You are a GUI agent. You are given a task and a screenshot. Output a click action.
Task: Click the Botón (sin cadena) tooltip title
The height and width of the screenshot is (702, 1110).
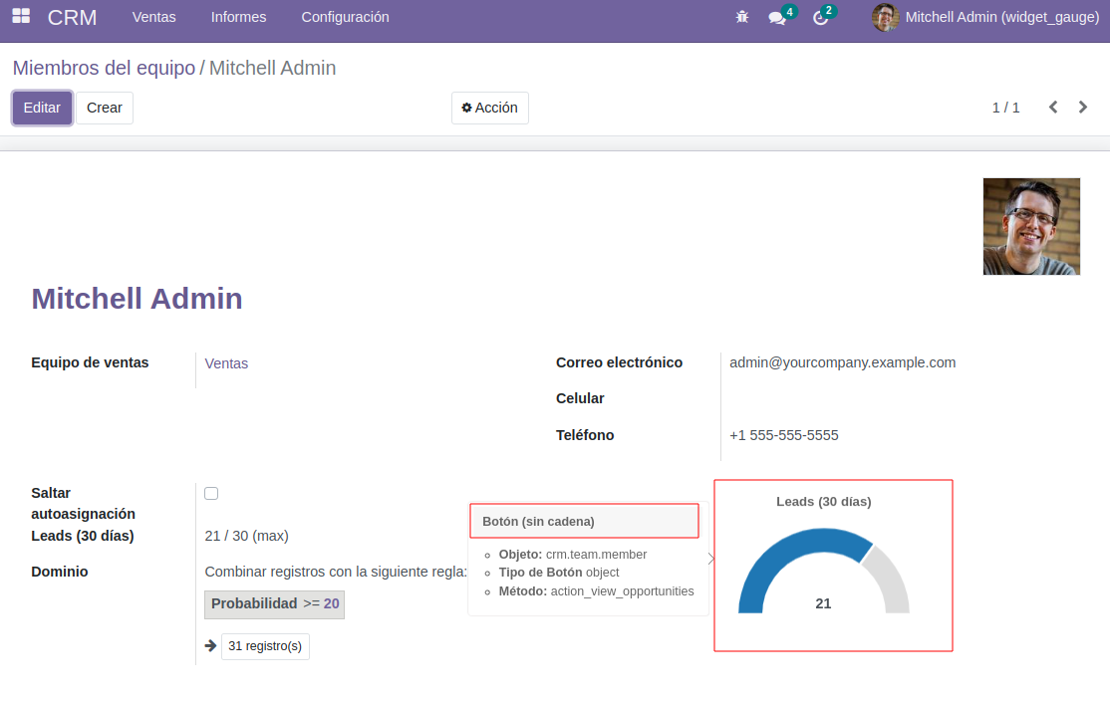pos(539,522)
